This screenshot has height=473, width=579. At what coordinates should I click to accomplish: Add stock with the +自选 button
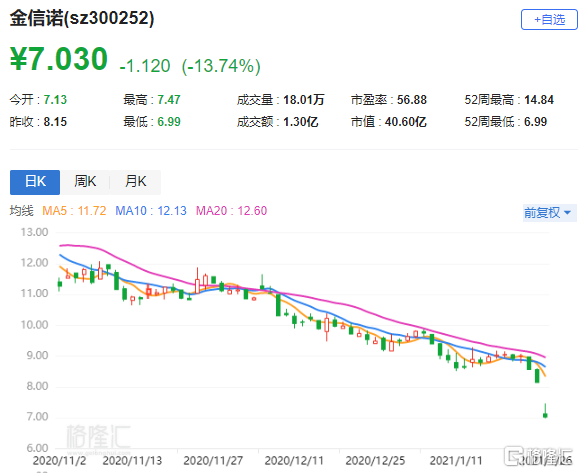point(549,20)
